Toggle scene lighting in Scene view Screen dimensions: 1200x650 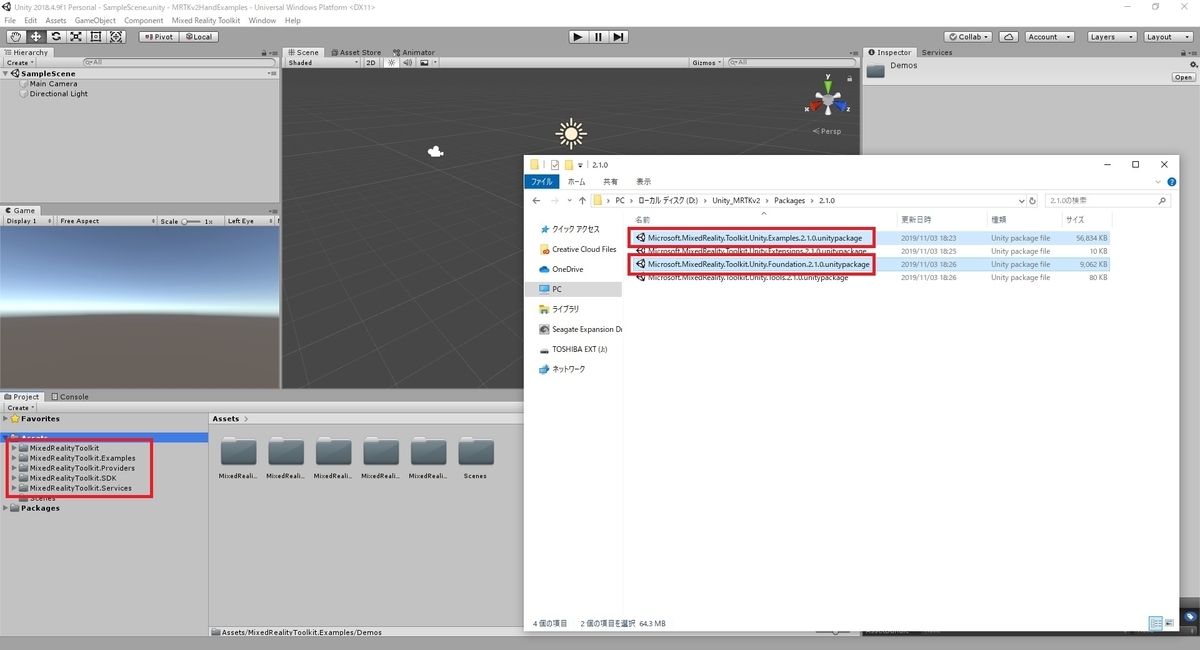pyautogui.click(x=390, y=61)
